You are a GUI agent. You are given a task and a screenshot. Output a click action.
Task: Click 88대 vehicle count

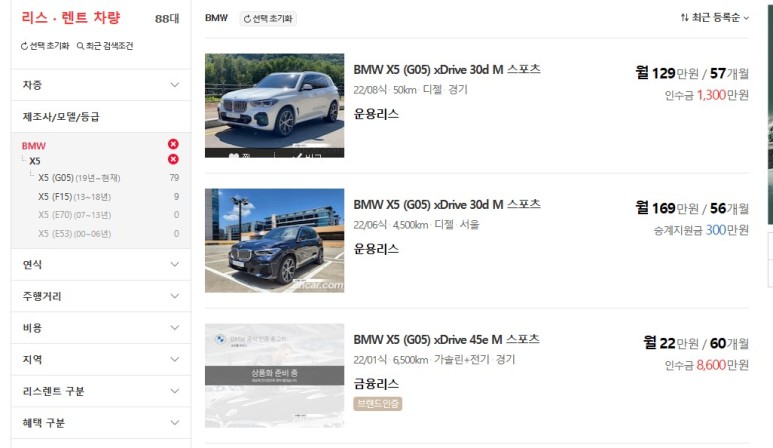click(x=167, y=19)
